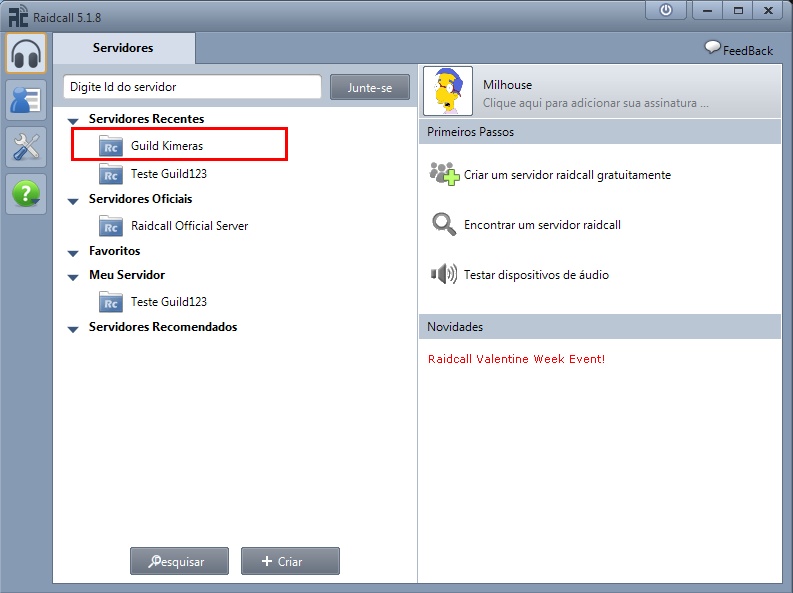Click the Servidores Recentes heading
793x593 pixels.
pyautogui.click(x=147, y=119)
